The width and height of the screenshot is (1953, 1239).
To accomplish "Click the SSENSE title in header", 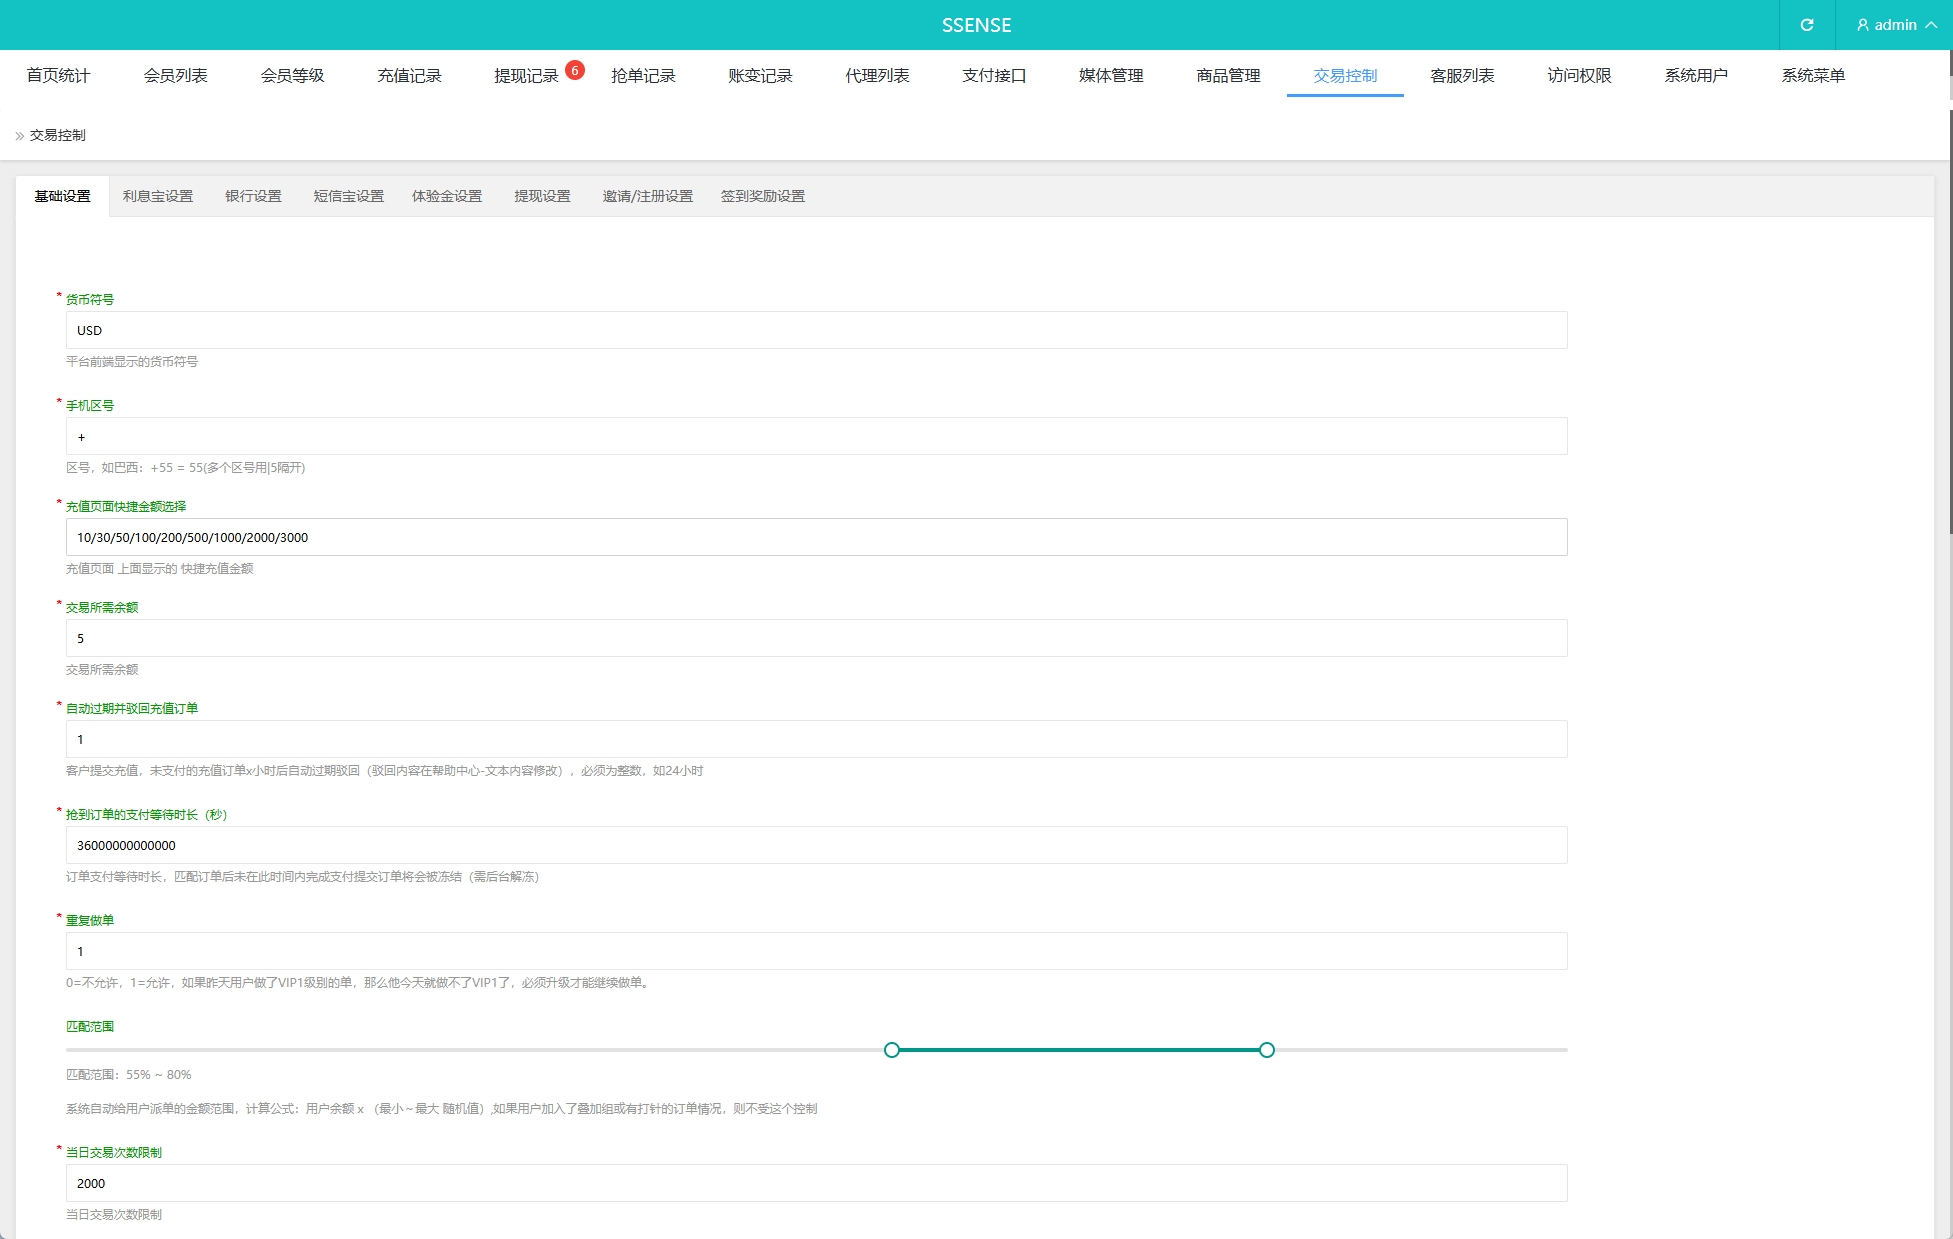I will (x=976, y=25).
